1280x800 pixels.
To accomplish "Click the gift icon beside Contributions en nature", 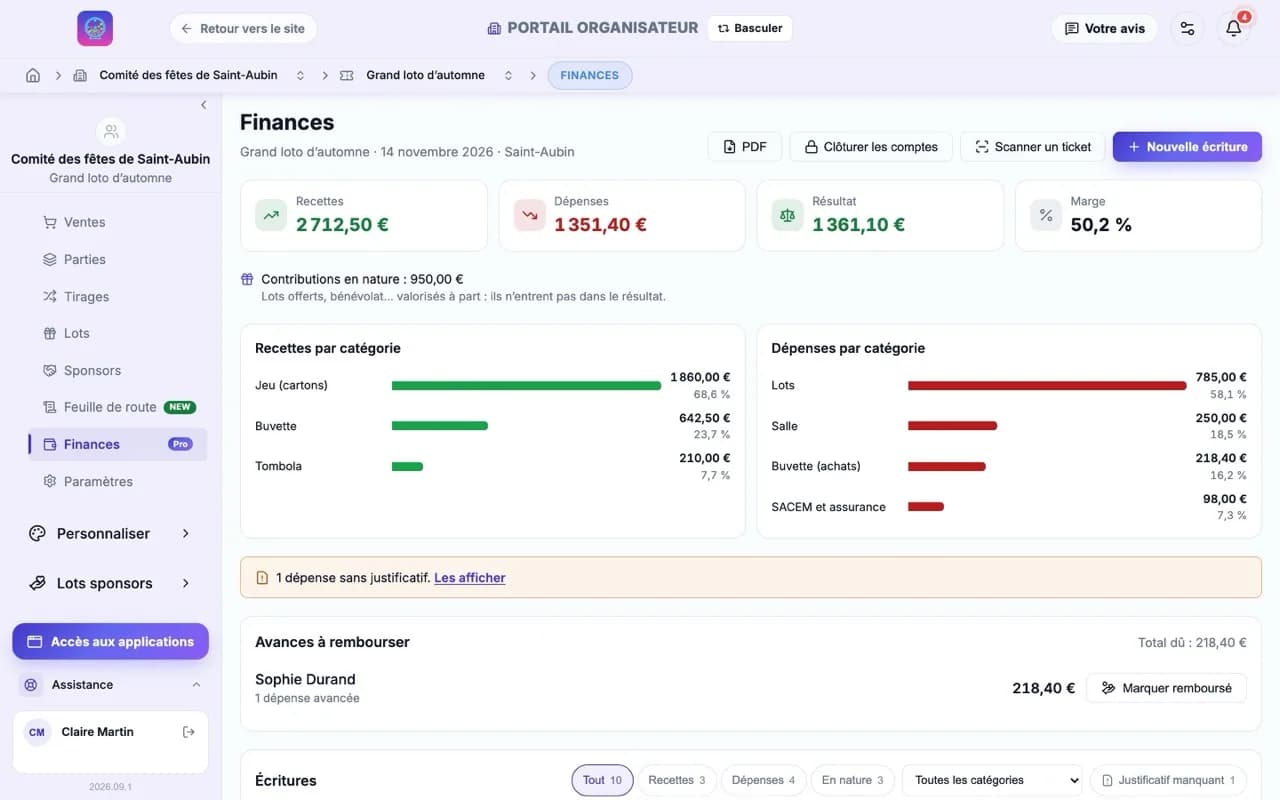I will click(x=247, y=279).
